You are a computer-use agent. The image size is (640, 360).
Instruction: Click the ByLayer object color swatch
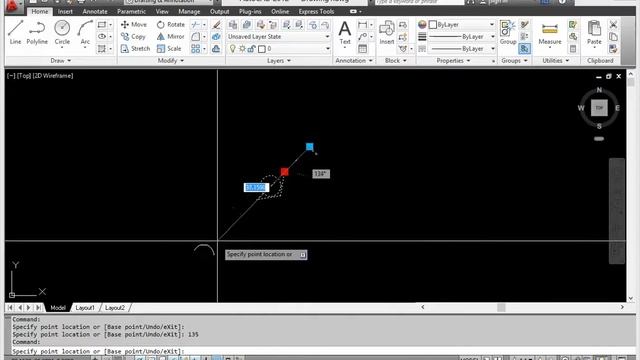433,25
